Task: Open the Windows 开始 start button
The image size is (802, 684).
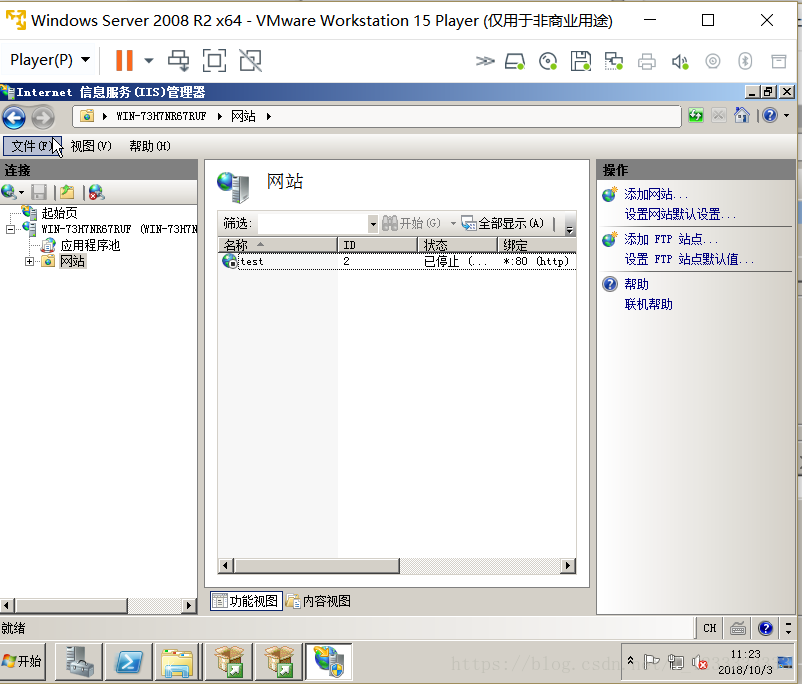Action: click(x=23, y=661)
